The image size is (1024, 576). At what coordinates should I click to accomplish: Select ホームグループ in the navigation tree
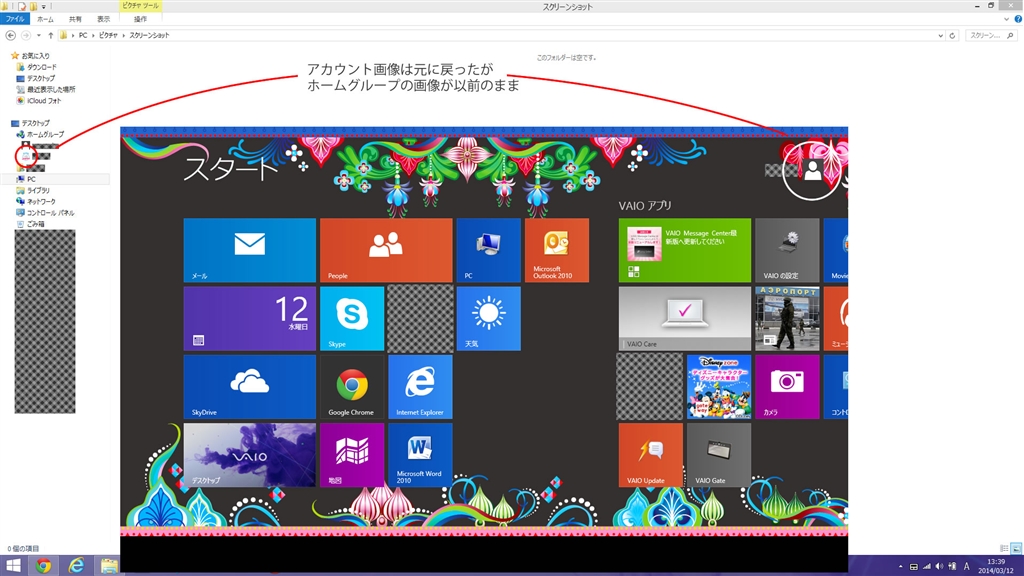pyautogui.click(x=44, y=134)
